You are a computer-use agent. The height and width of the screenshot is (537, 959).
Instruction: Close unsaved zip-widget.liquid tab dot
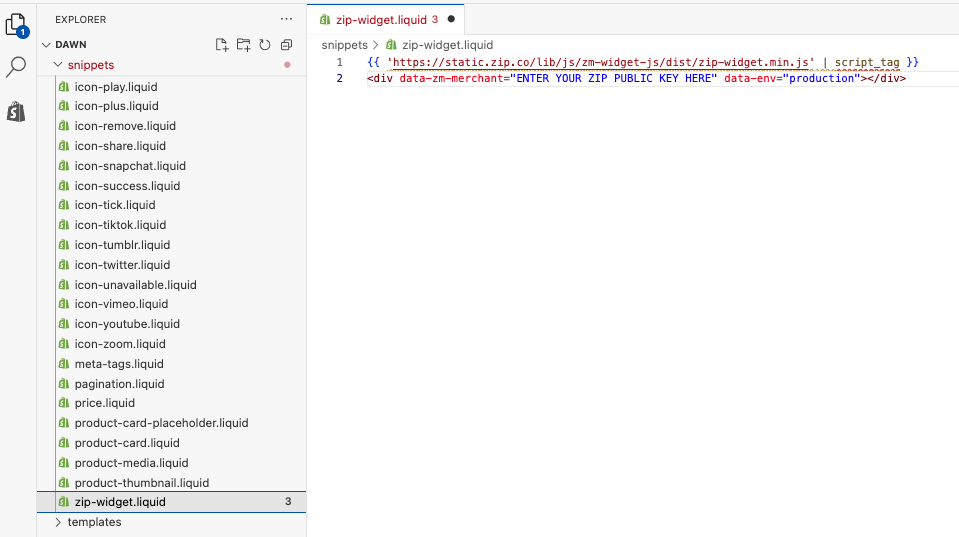coord(451,19)
